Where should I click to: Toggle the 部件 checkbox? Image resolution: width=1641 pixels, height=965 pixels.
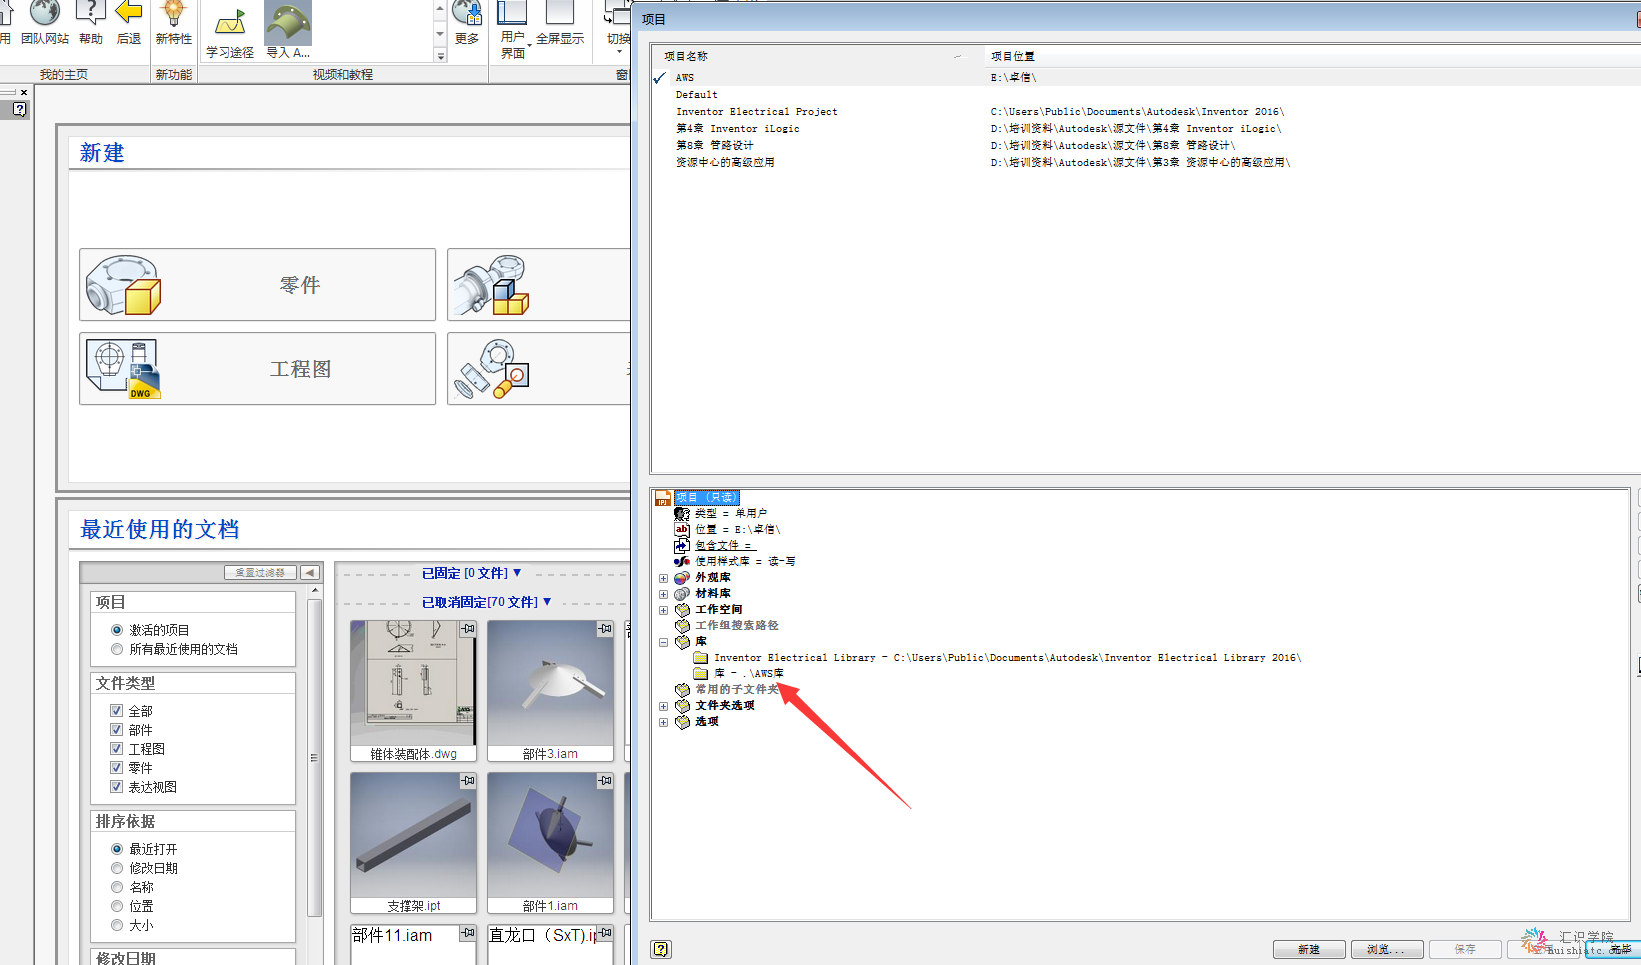(117, 730)
